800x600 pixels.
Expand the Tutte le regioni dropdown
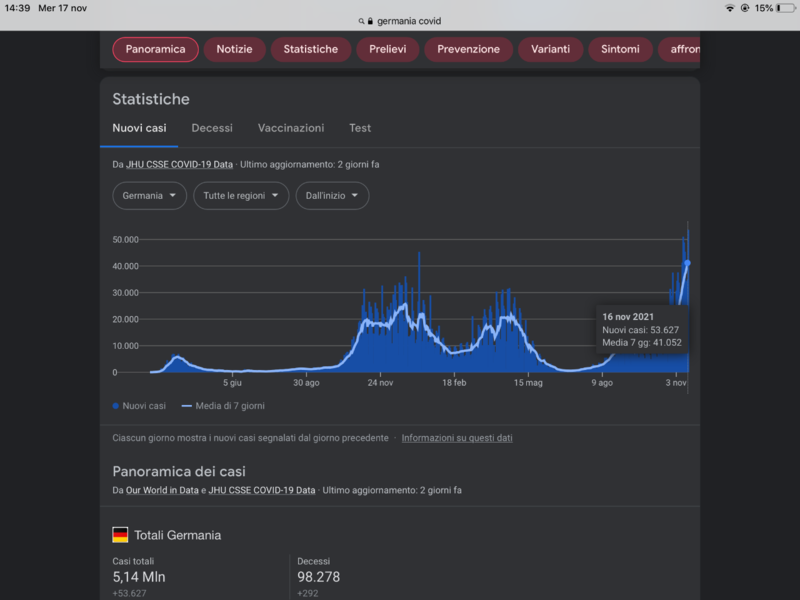(x=241, y=196)
